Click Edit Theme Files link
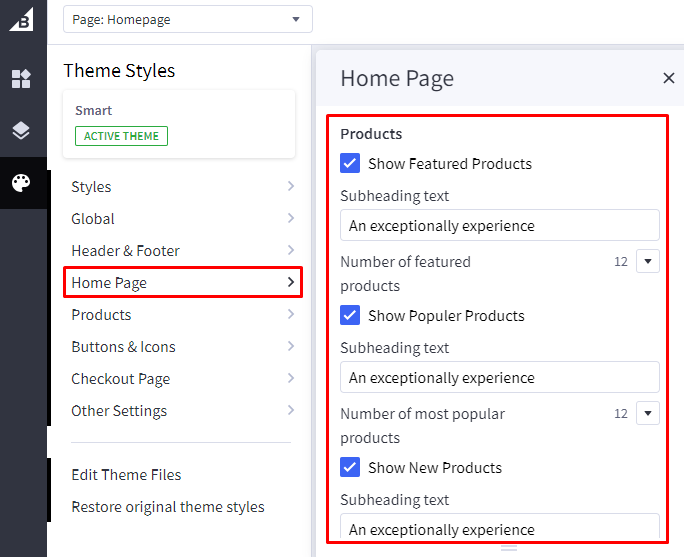This screenshot has height=557, width=684. [x=126, y=475]
